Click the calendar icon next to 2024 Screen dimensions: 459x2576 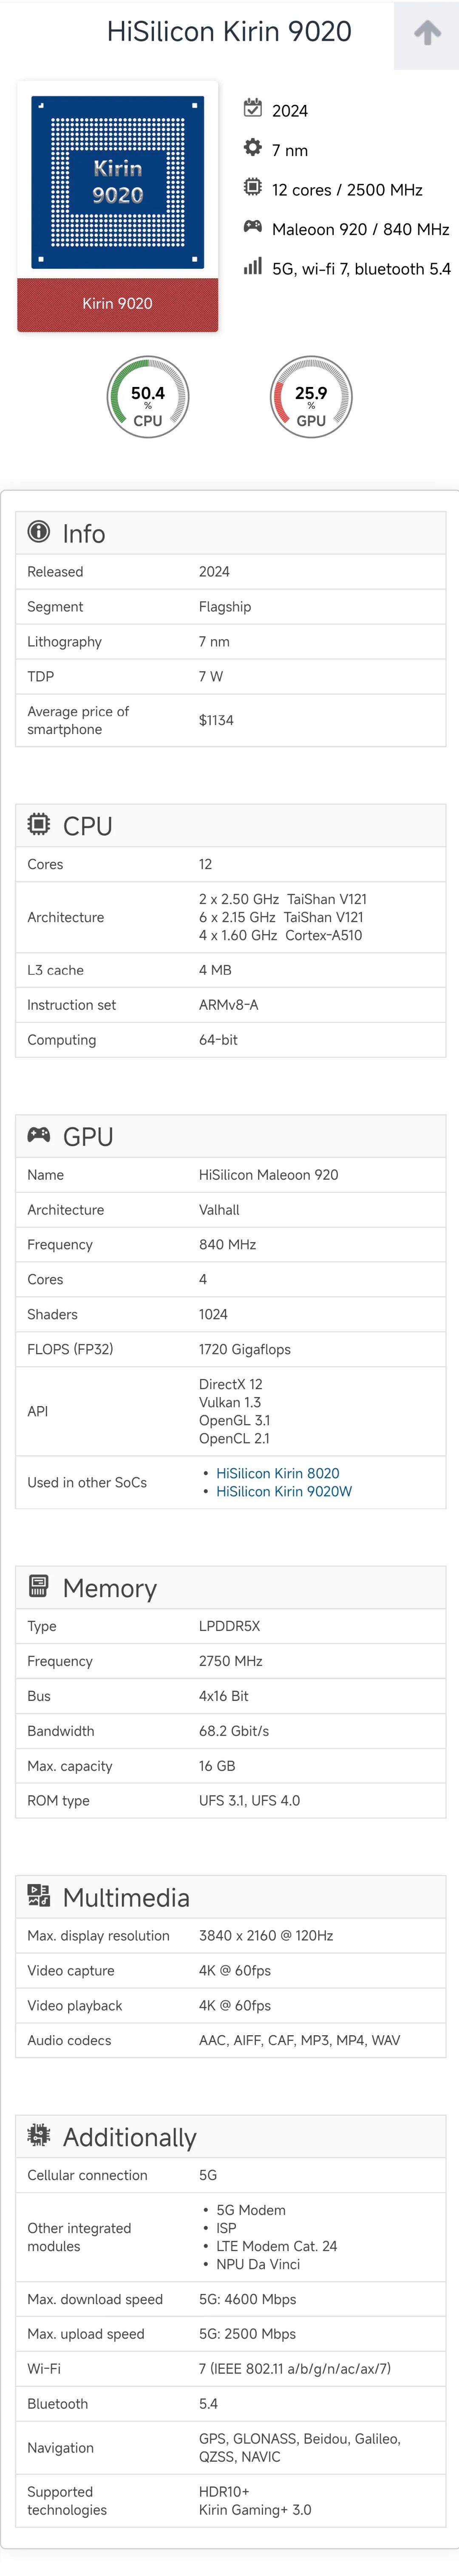[x=253, y=108]
